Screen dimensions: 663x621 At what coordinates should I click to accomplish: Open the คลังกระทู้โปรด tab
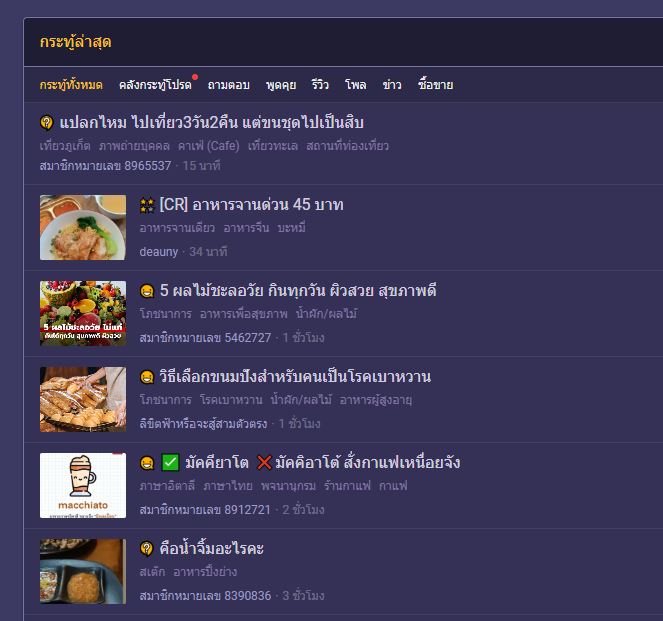[155, 85]
